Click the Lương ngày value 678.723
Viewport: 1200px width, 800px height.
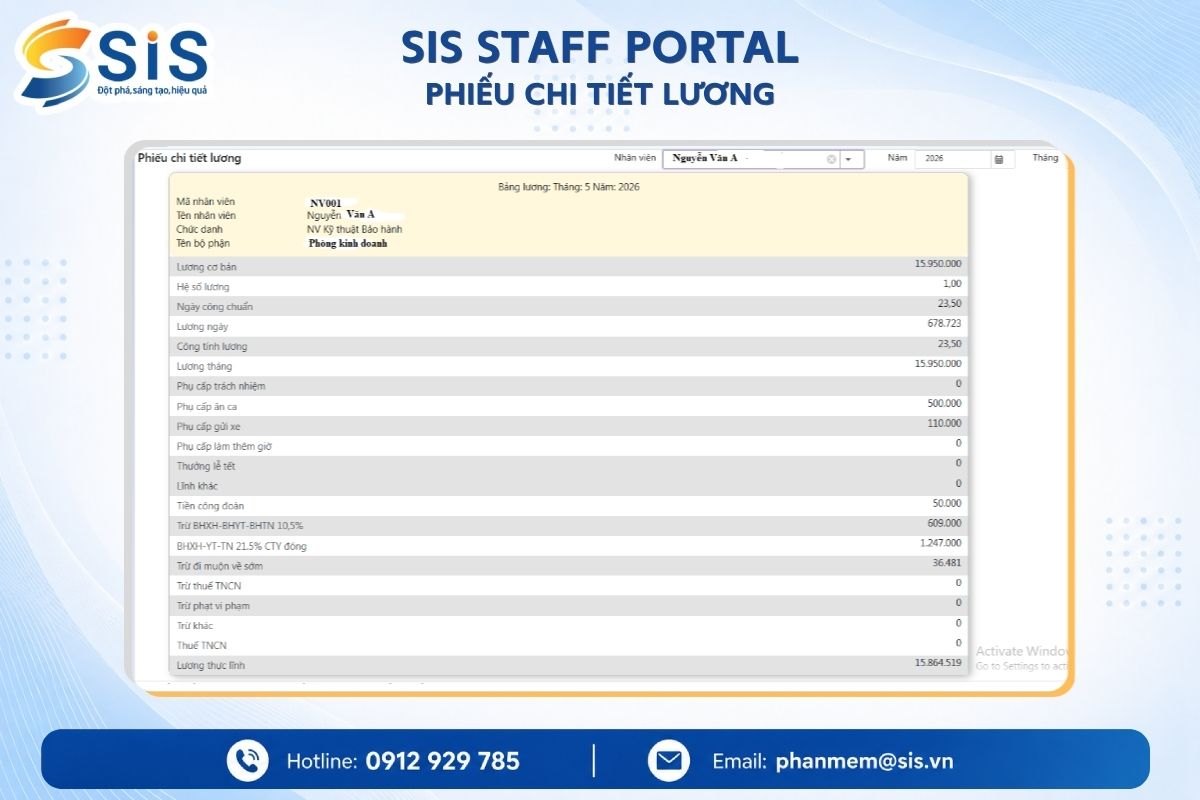(944, 324)
